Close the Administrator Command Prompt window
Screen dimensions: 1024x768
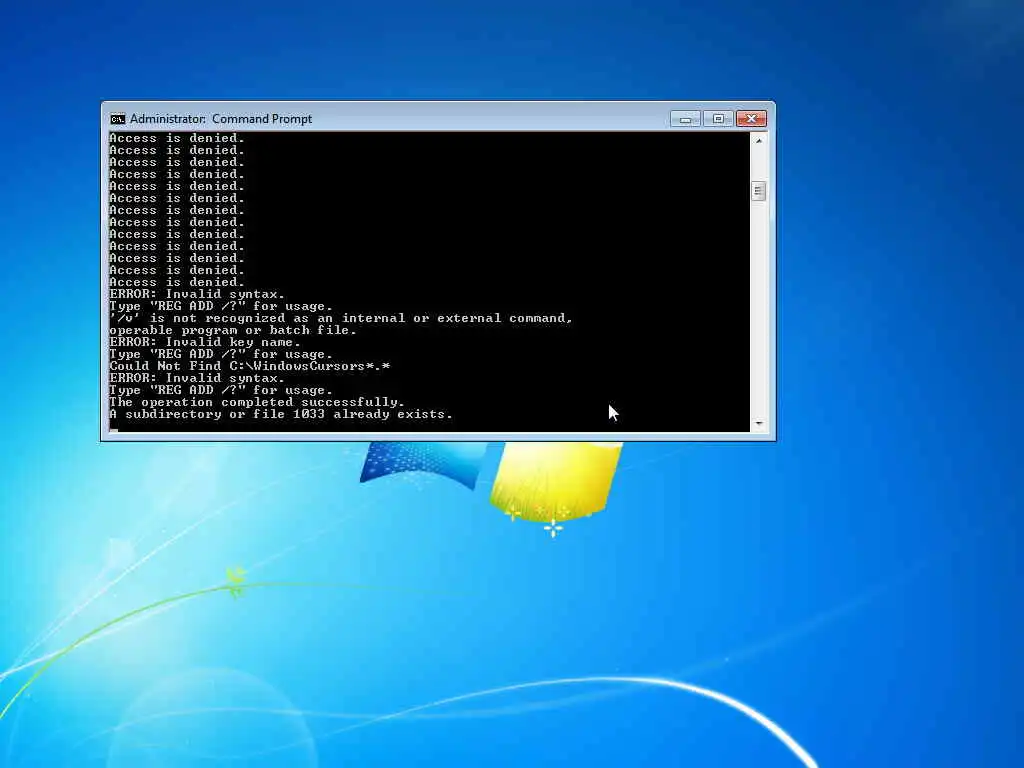pyautogui.click(x=751, y=119)
